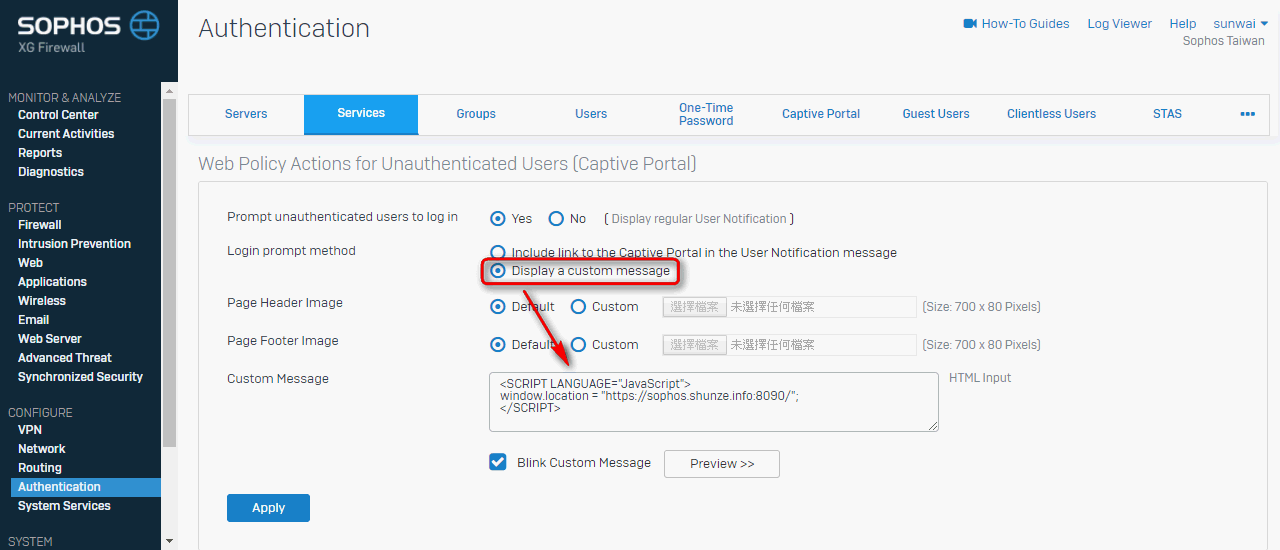Open Routing in the sidebar
The image size is (1280, 550).
click(40, 468)
